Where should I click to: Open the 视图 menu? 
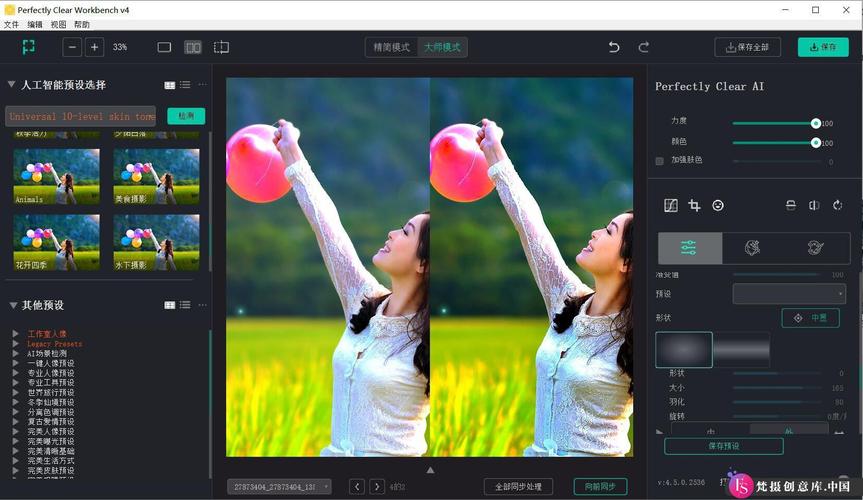coord(58,25)
